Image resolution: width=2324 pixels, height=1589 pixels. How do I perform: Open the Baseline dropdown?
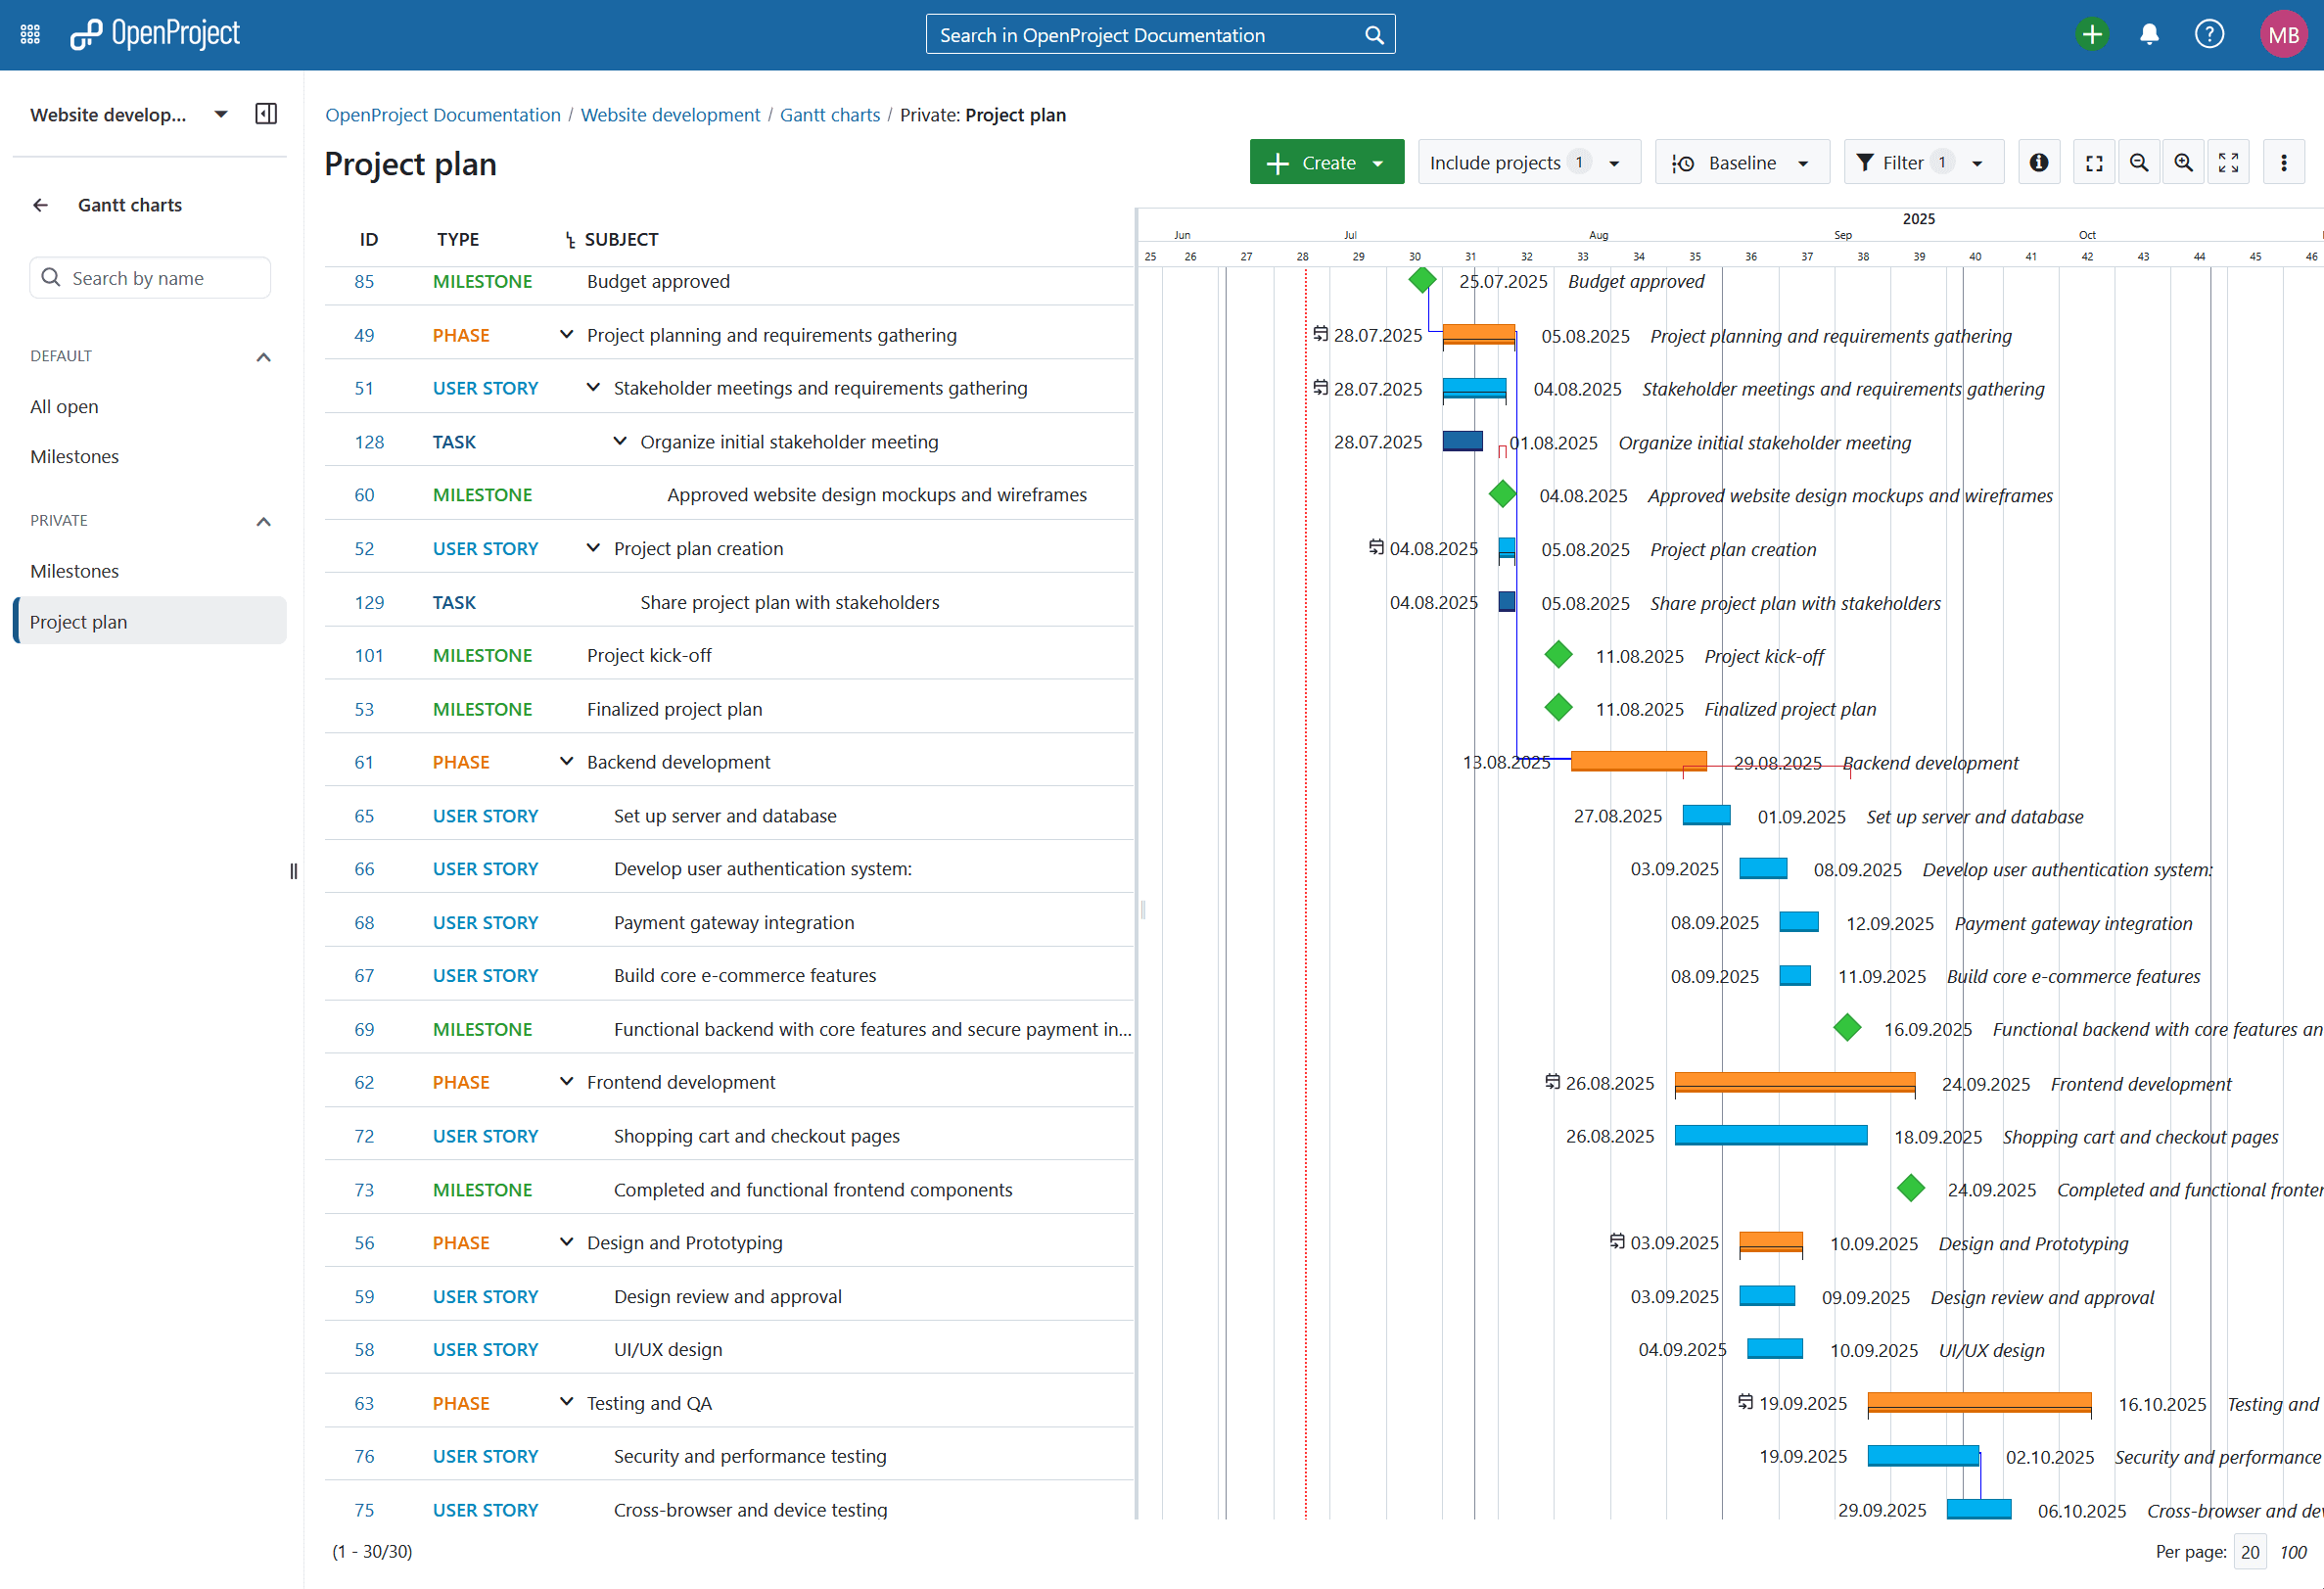[x=1742, y=163]
